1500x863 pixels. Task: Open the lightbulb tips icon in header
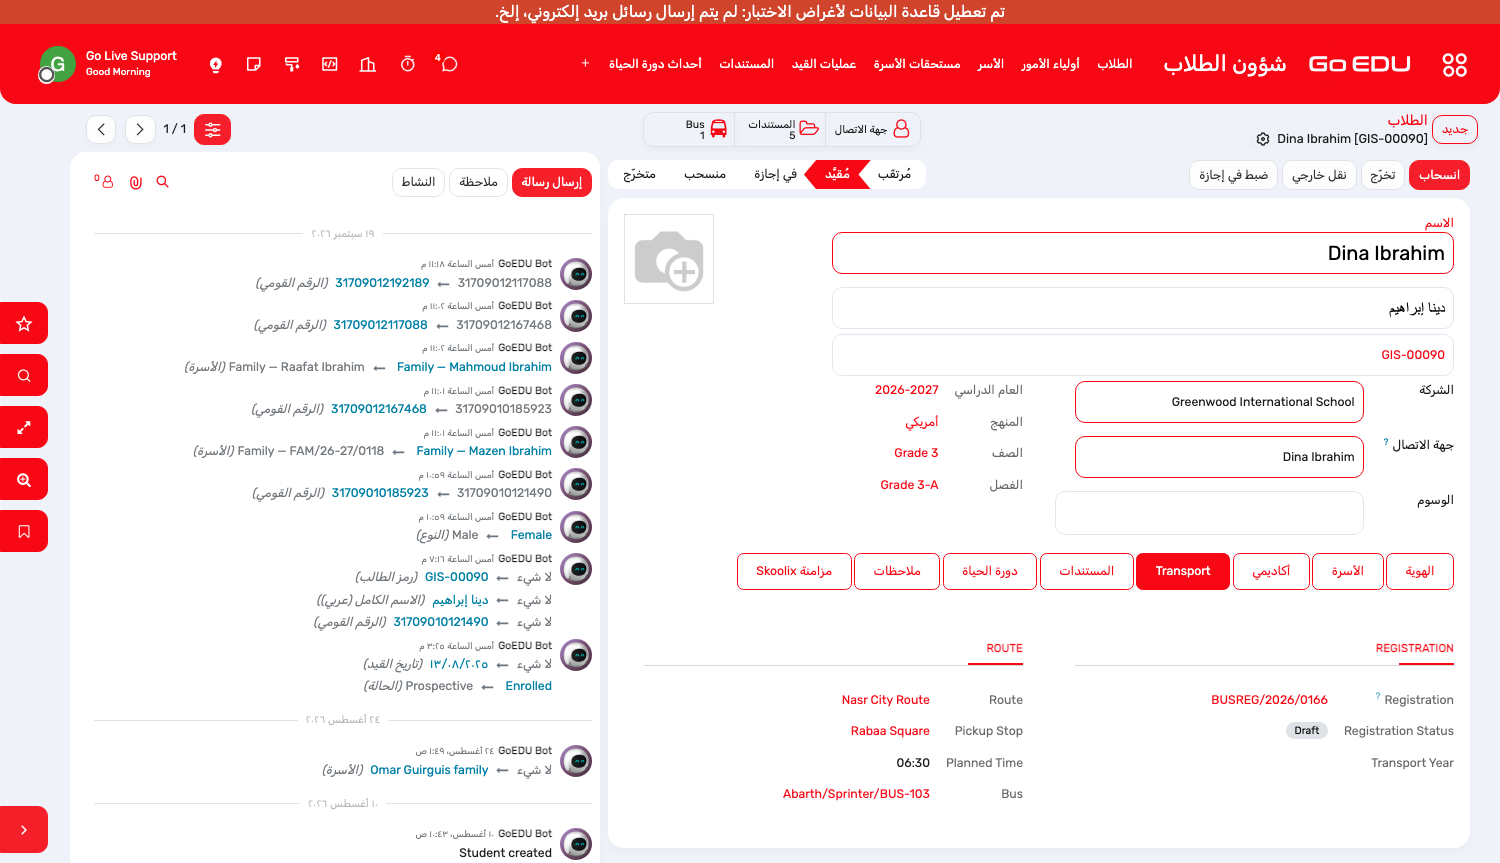click(x=215, y=64)
